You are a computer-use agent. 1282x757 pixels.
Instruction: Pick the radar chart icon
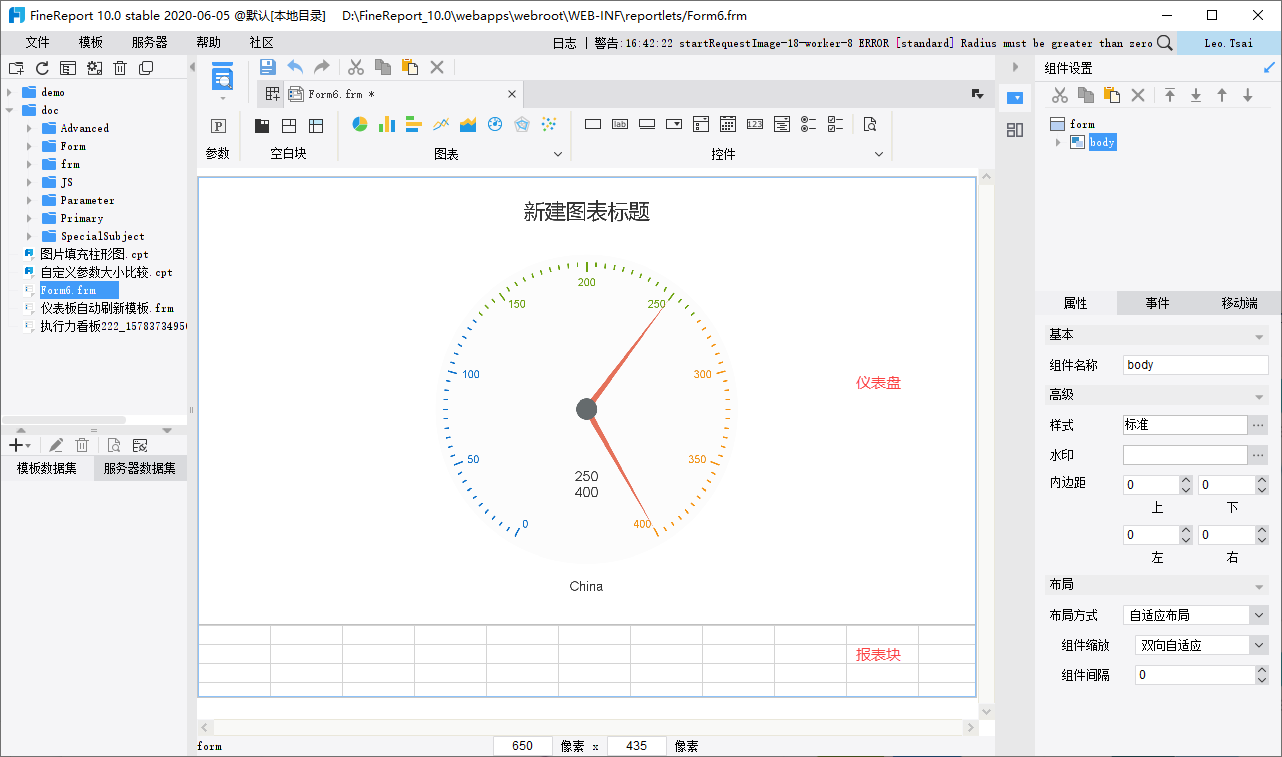pyautogui.click(x=521, y=124)
